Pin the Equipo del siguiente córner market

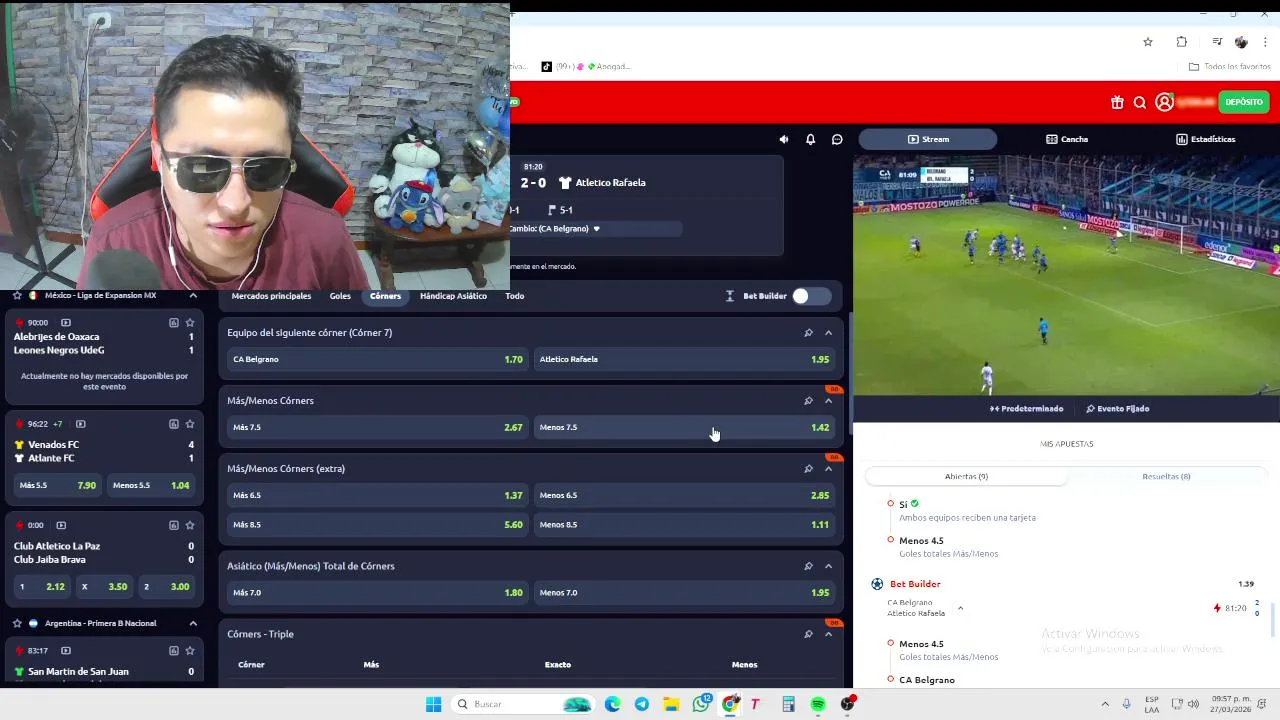pos(808,333)
